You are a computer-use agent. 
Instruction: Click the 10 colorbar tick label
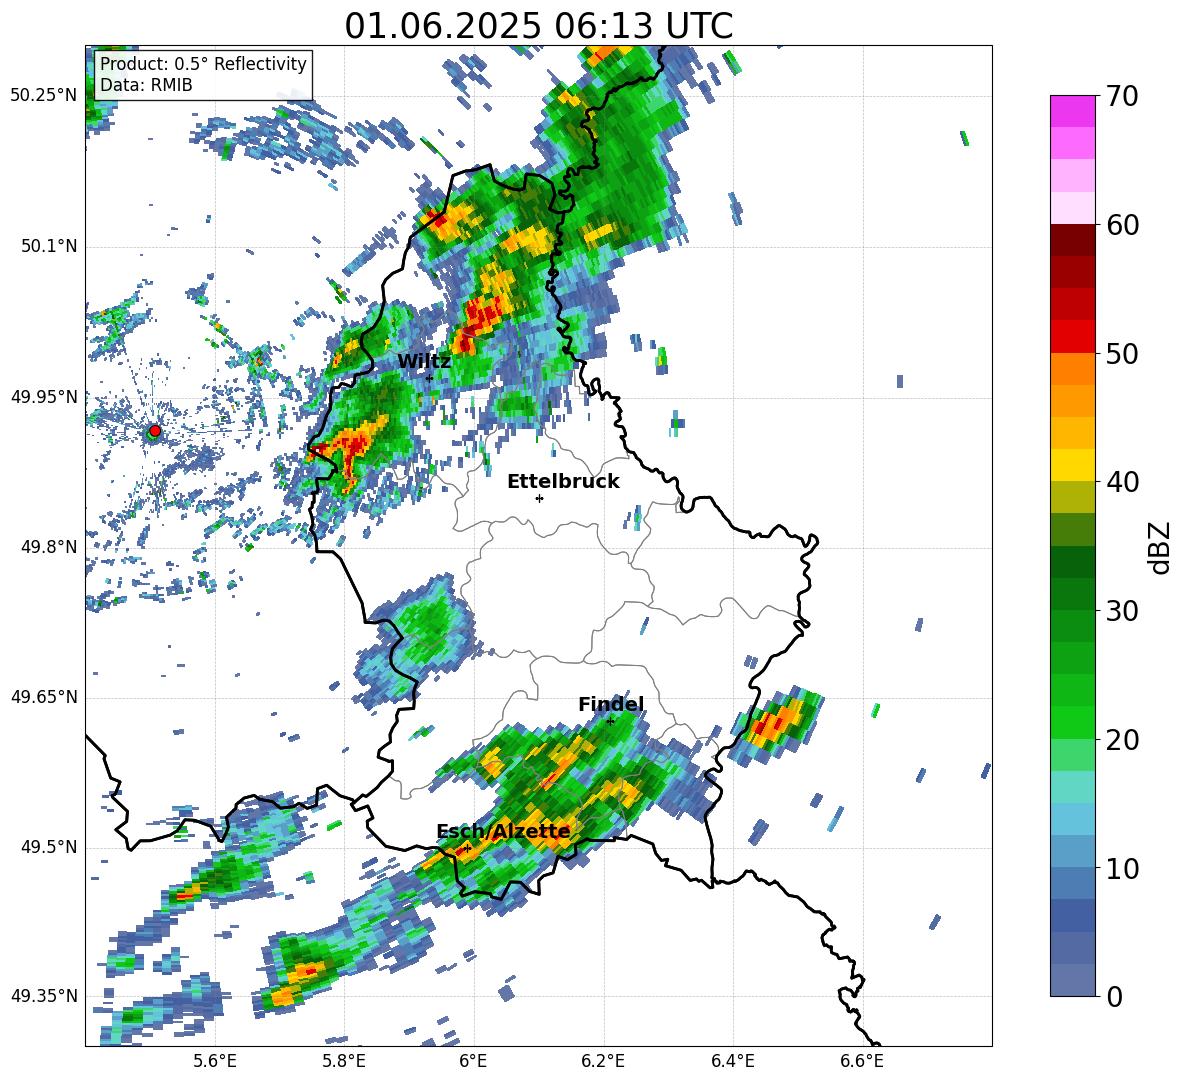pyautogui.click(x=1122, y=868)
